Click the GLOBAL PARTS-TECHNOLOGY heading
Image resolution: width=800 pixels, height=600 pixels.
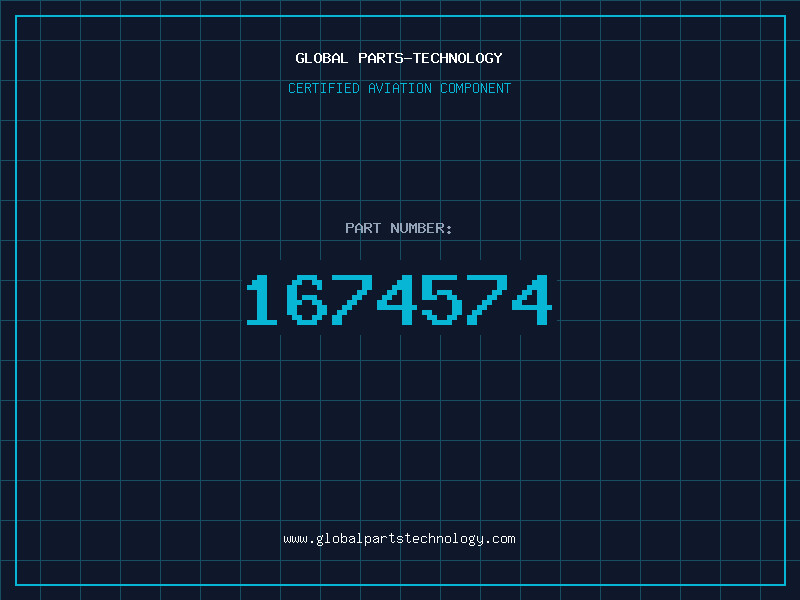tap(399, 58)
